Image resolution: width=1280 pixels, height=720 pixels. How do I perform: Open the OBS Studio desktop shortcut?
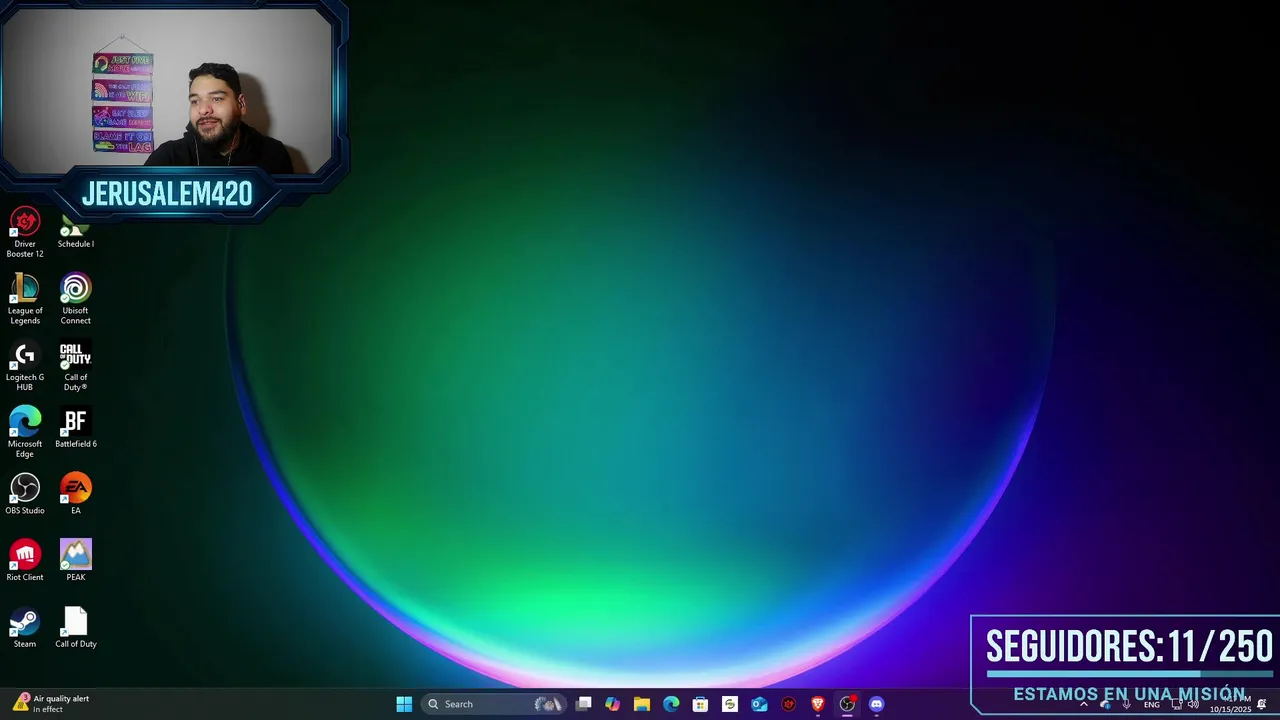[x=25, y=495]
